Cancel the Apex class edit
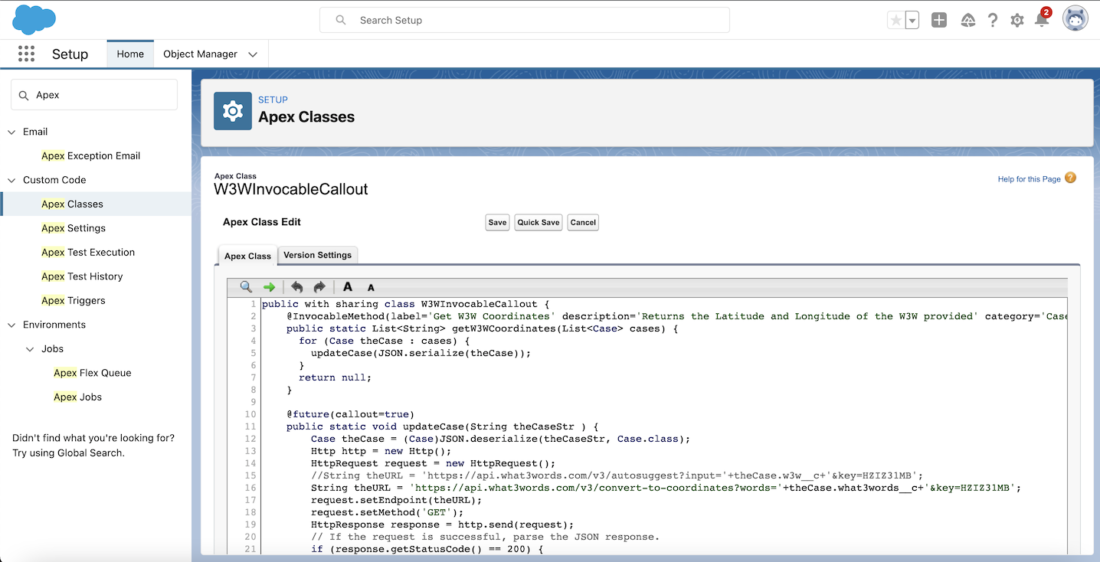Viewport: 1100px width, 562px height. tap(583, 222)
